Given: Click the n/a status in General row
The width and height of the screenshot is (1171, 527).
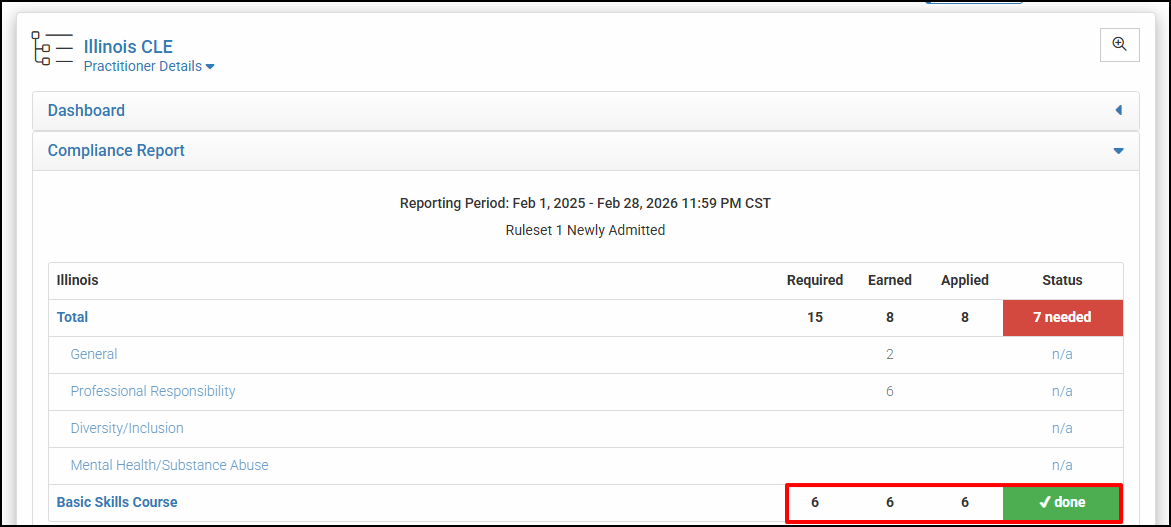Looking at the screenshot, I should coord(1062,355).
